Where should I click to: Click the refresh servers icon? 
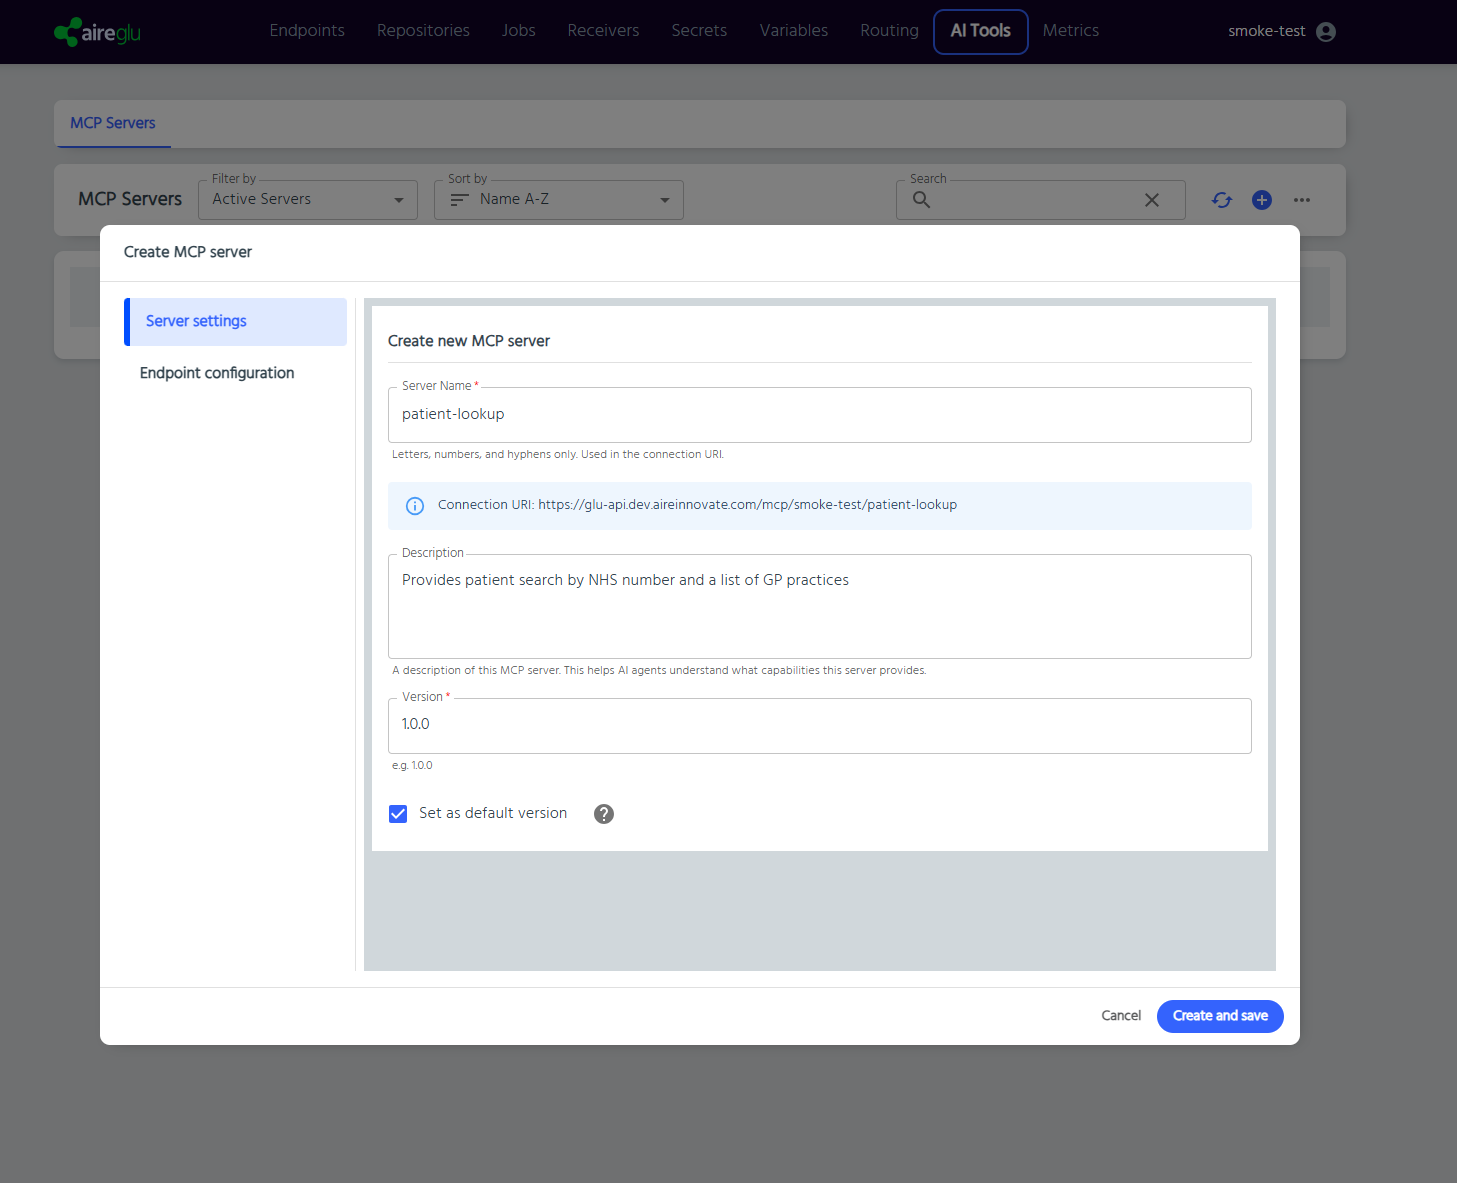[x=1221, y=200]
